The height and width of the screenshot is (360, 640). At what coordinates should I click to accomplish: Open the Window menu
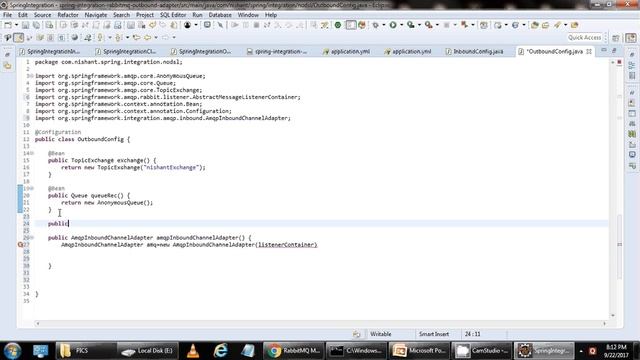point(248,15)
